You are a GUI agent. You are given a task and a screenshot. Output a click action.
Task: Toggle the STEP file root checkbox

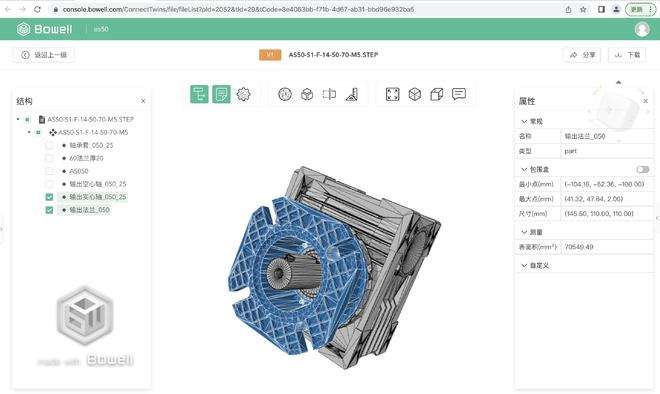click(x=27, y=120)
